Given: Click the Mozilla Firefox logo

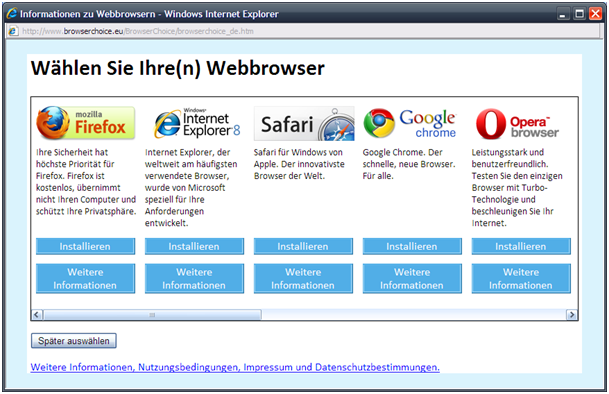Looking at the screenshot, I should tap(86, 123).
